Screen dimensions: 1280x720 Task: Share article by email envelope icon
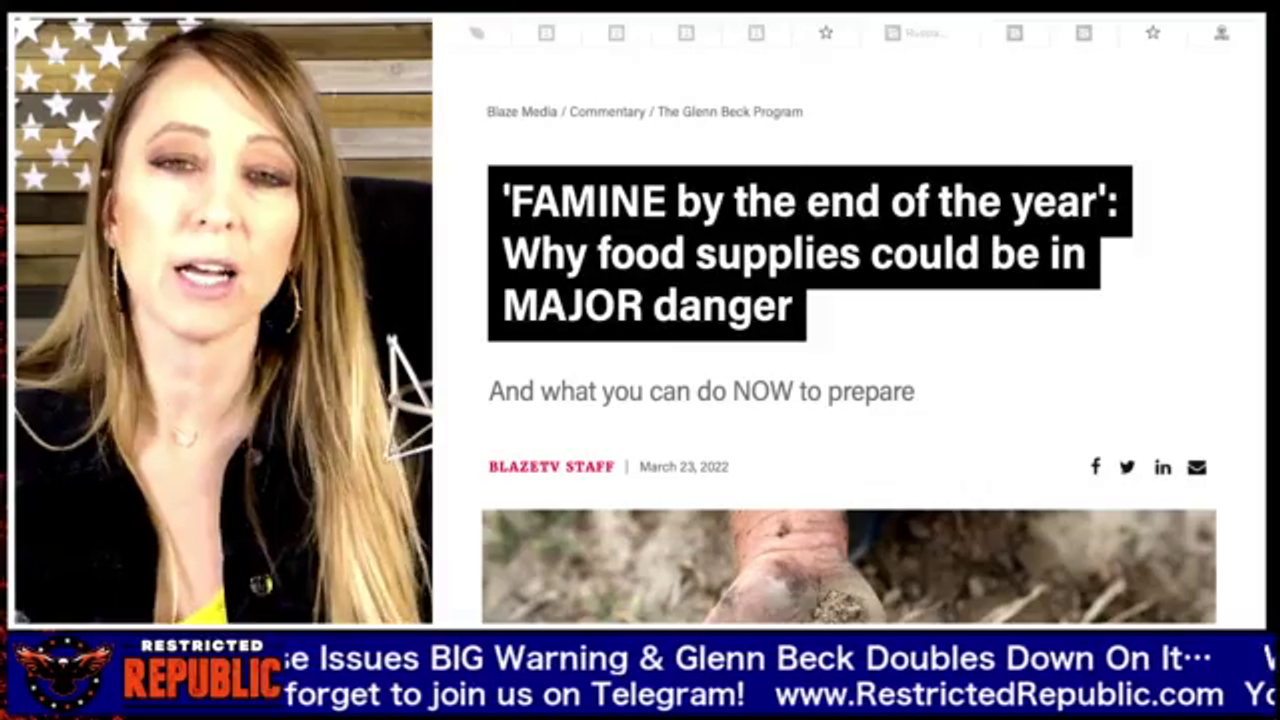1197,467
